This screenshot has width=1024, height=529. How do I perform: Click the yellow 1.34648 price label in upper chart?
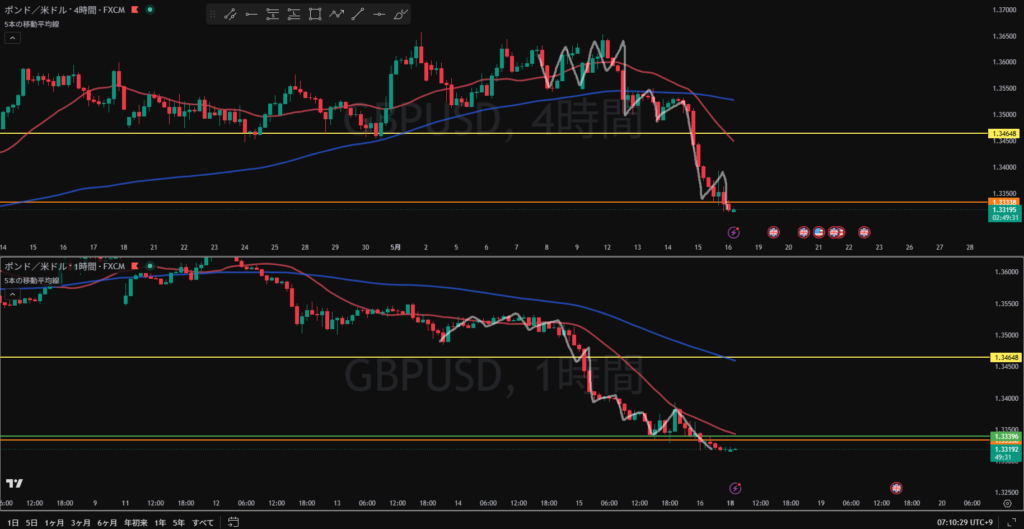point(1003,133)
